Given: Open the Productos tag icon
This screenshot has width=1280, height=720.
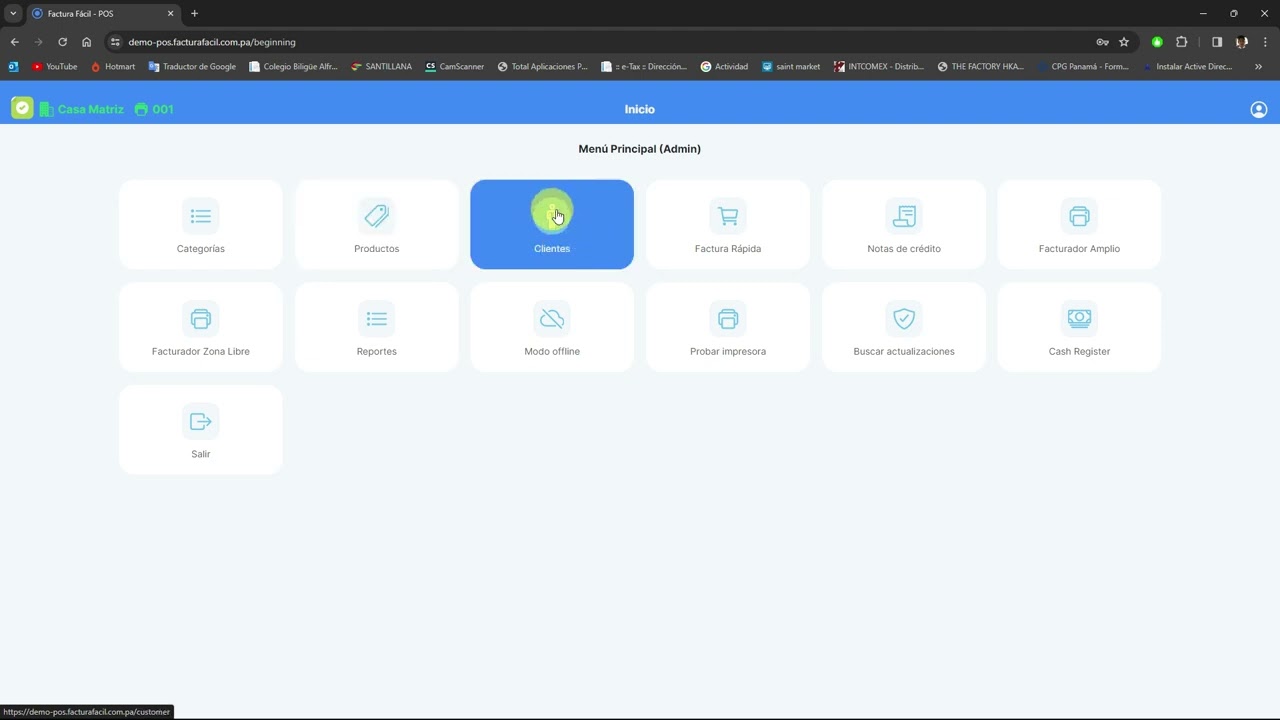Looking at the screenshot, I should click(377, 216).
